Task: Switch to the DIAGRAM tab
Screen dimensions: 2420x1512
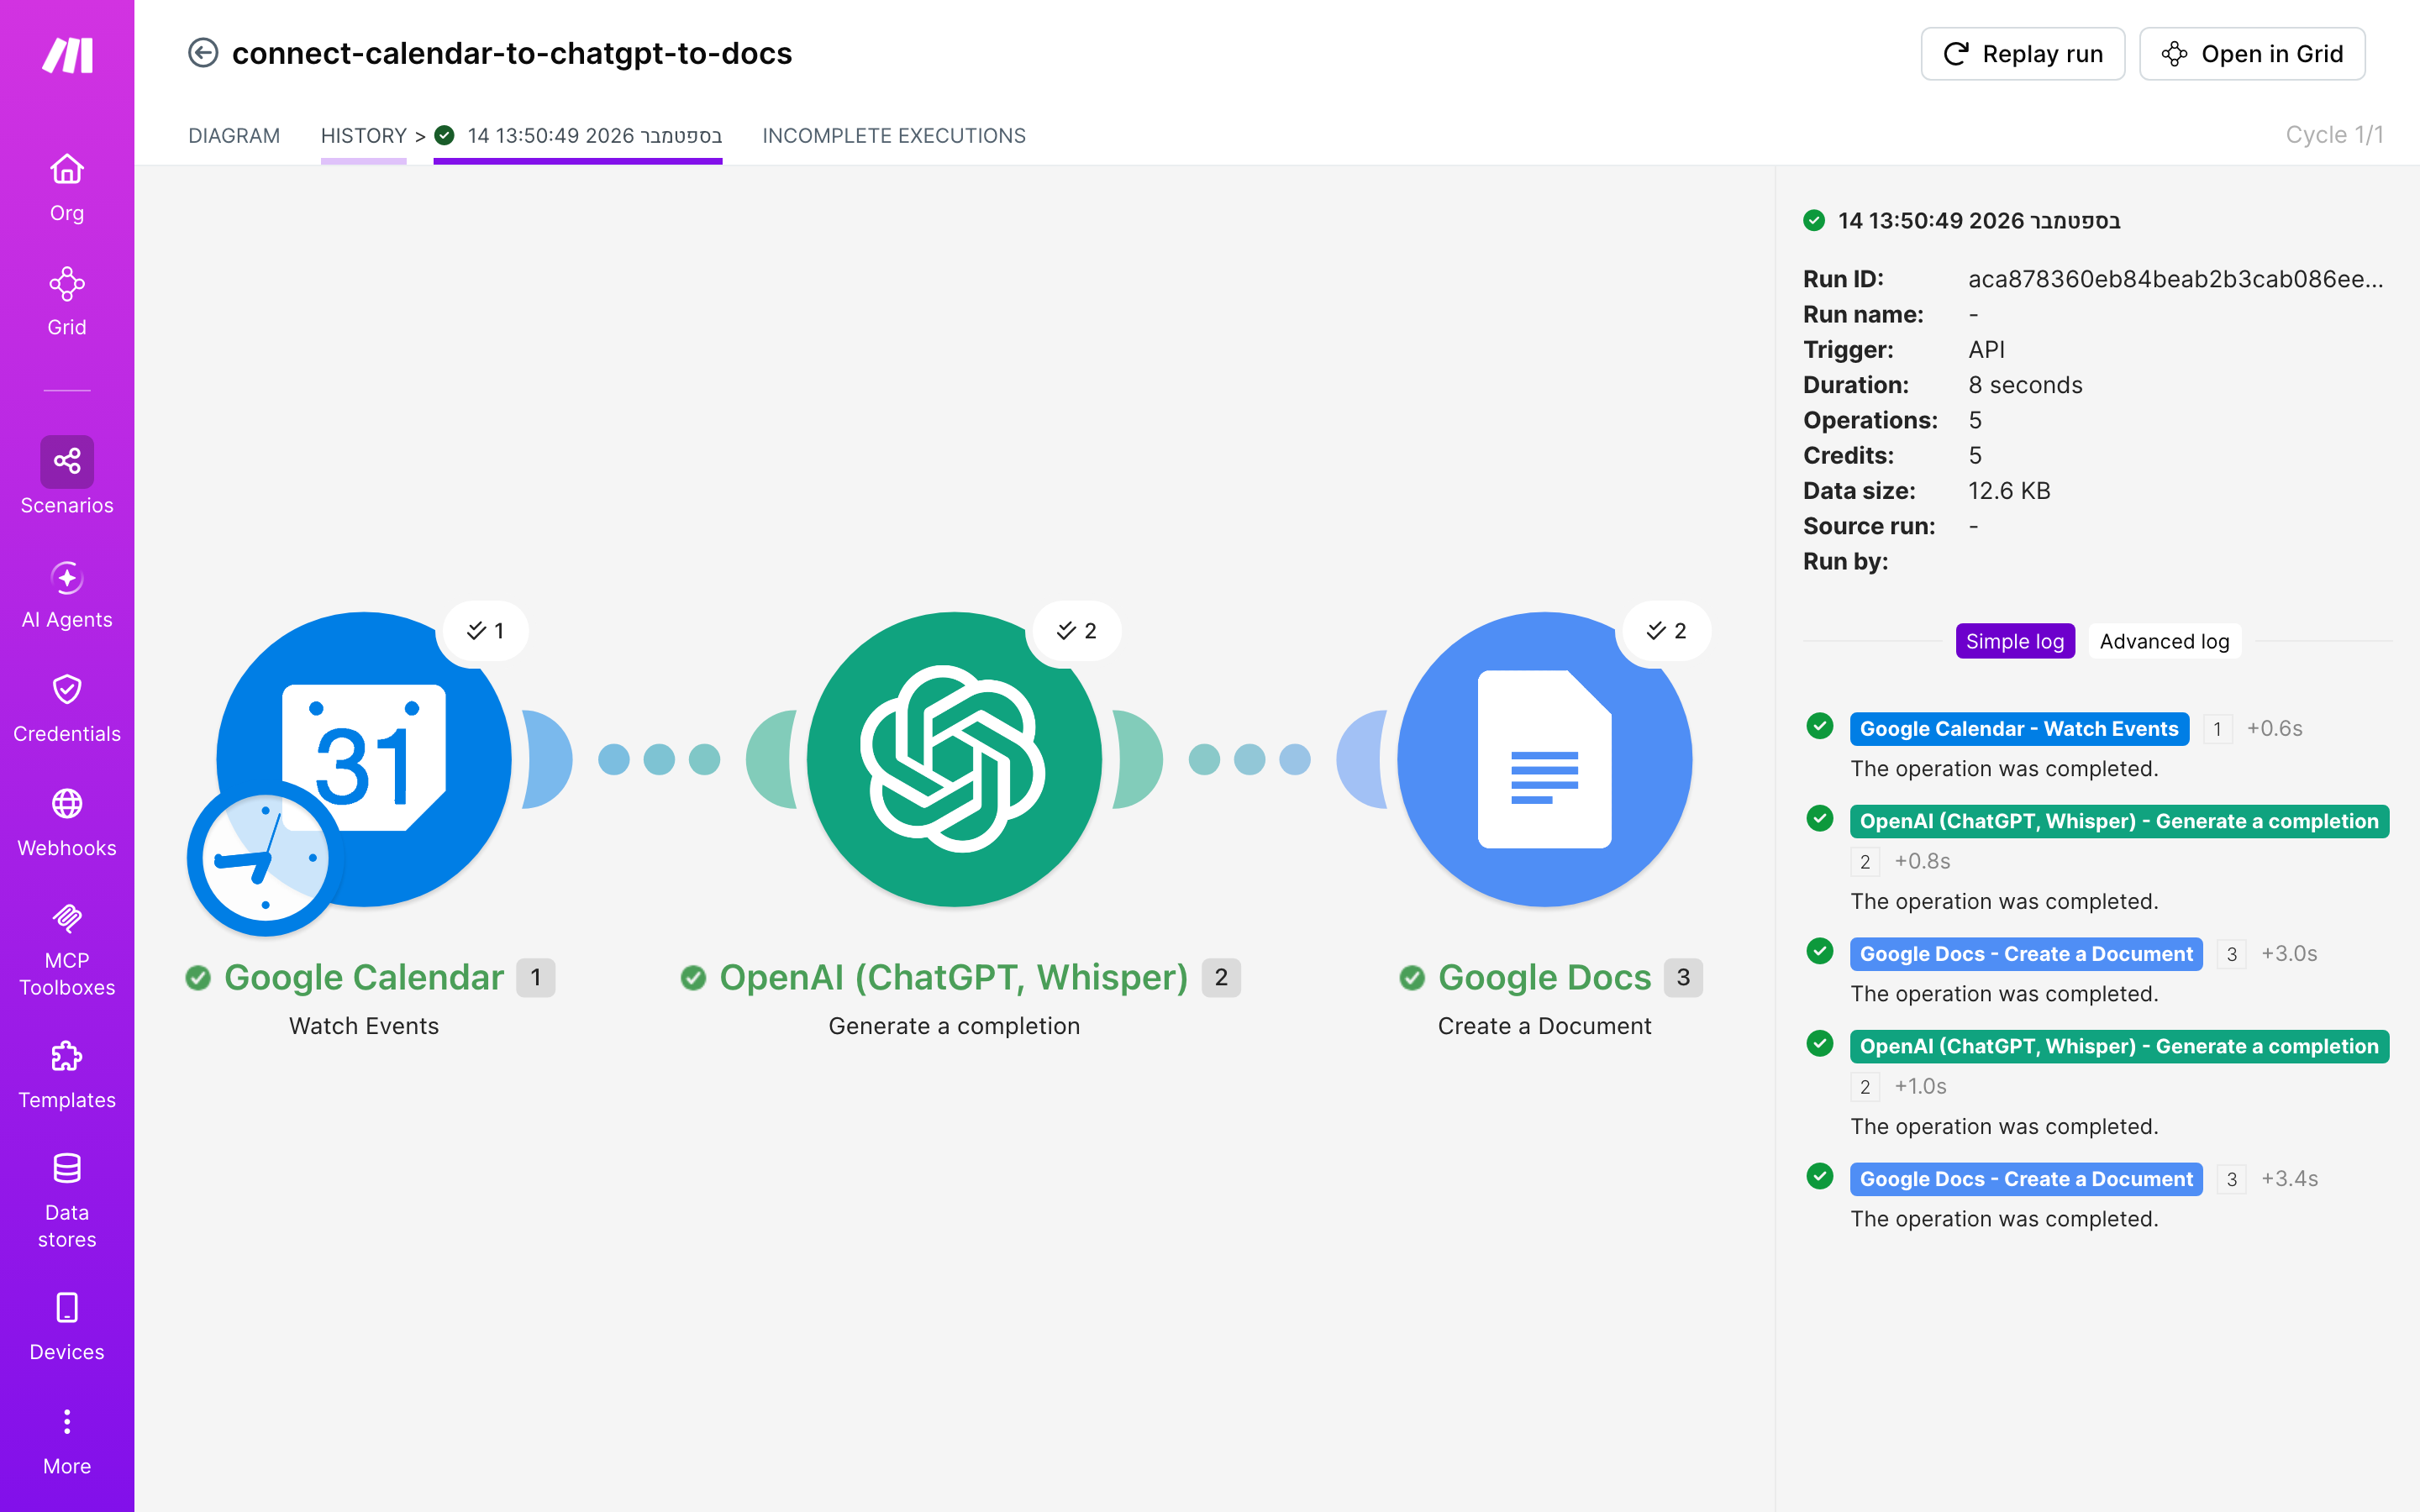Action: click(x=234, y=136)
